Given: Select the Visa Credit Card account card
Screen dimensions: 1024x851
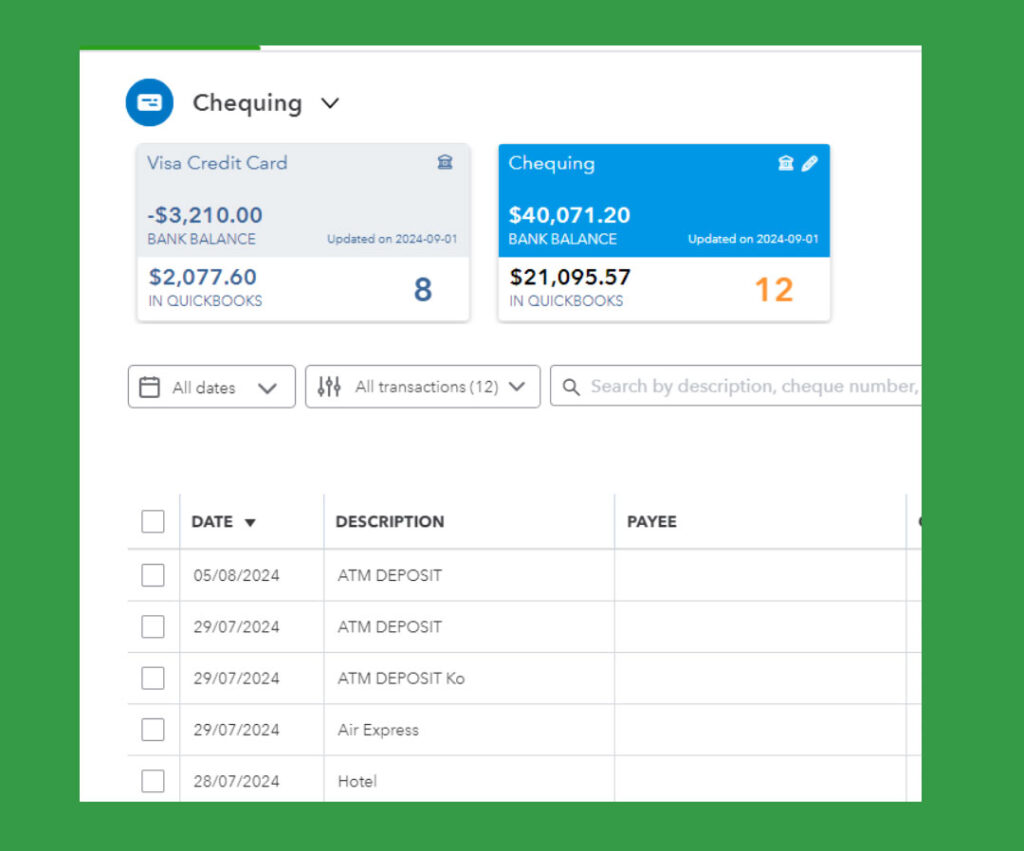Looking at the screenshot, I should tap(303, 200).
